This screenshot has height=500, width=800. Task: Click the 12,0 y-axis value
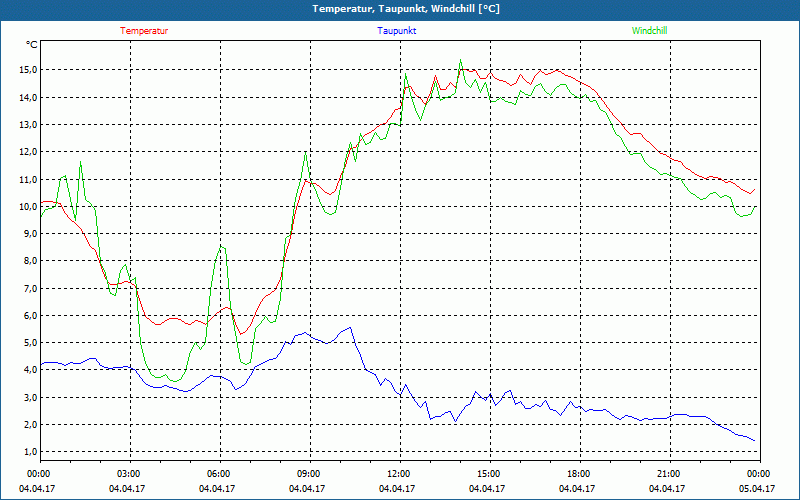click(x=29, y=152)
